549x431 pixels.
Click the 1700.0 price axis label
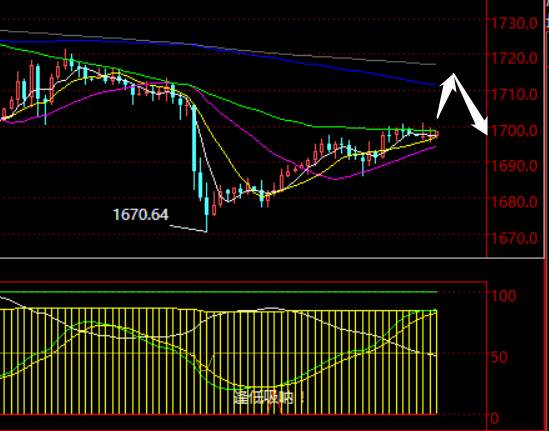coord(514,131)
